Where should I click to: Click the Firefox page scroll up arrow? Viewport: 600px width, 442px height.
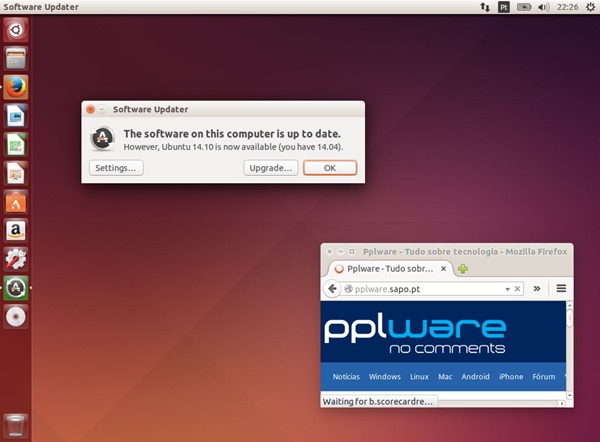[x=569, y=305]
